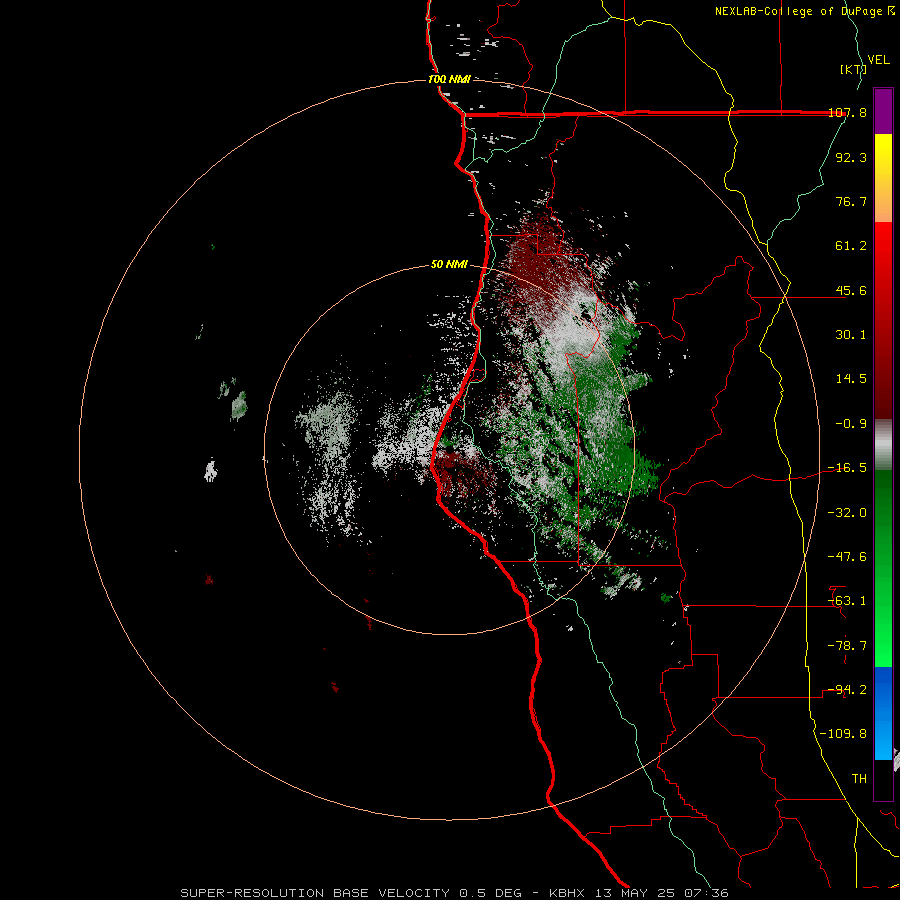Click the -109.8 scale value
This screenshot has height=900, width=900.
844,734
